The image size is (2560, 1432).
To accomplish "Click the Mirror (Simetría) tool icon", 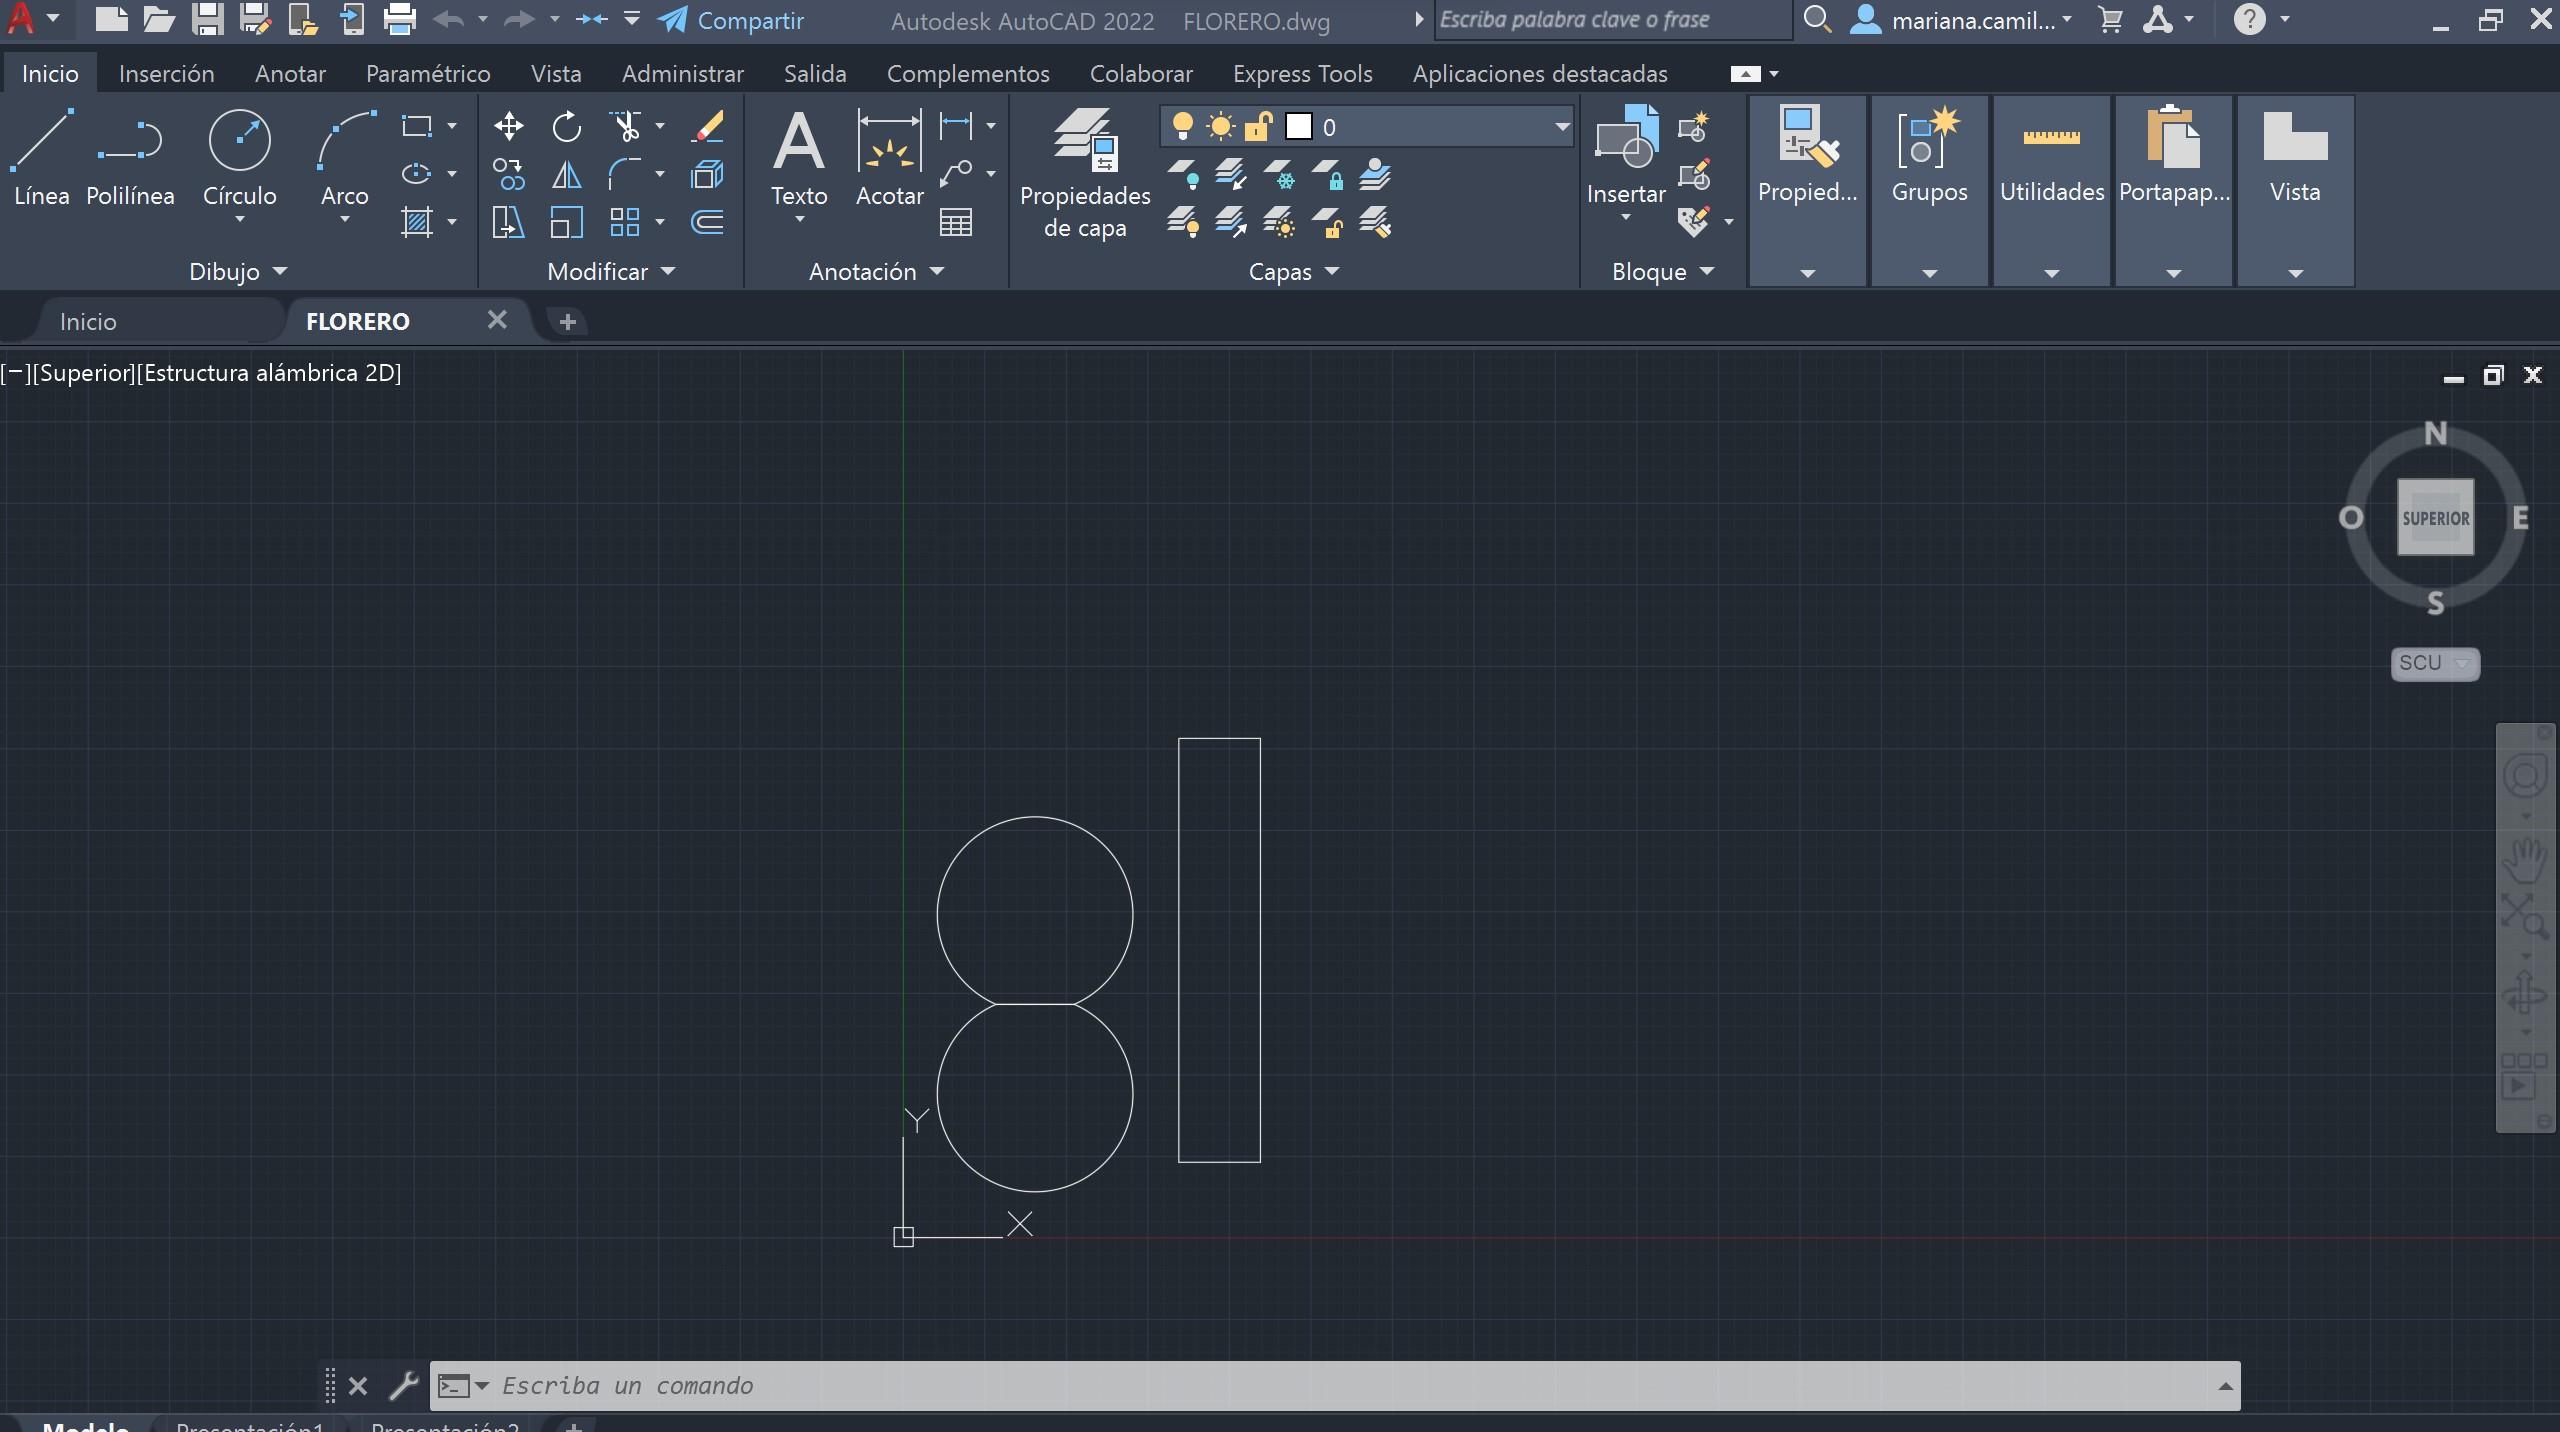I will click(x=566, y=175).
